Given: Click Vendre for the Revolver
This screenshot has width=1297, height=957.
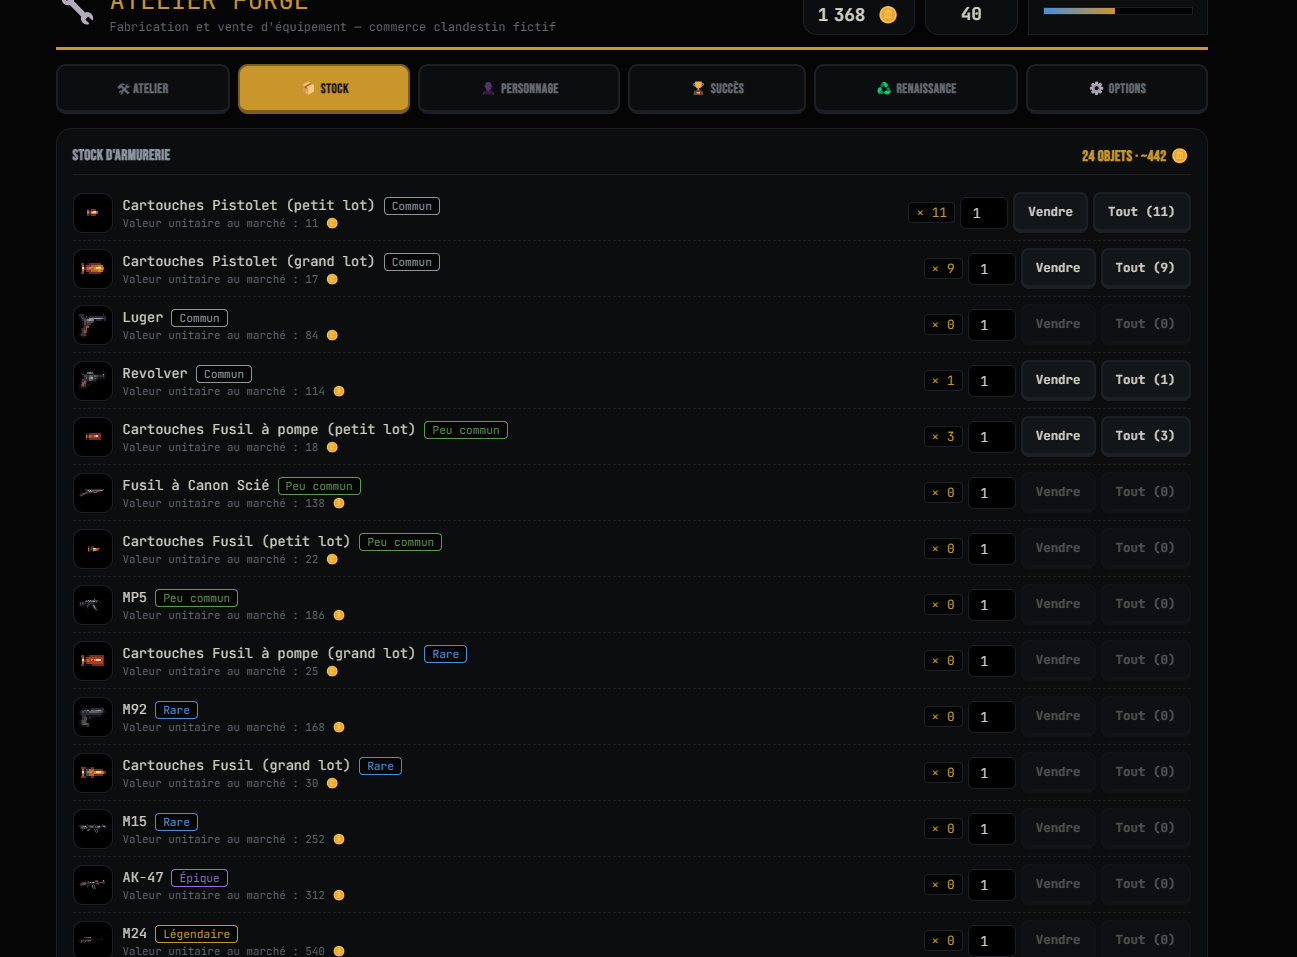Looking at the screenshot, I should pyautogui.click(x=1058, y=380).
